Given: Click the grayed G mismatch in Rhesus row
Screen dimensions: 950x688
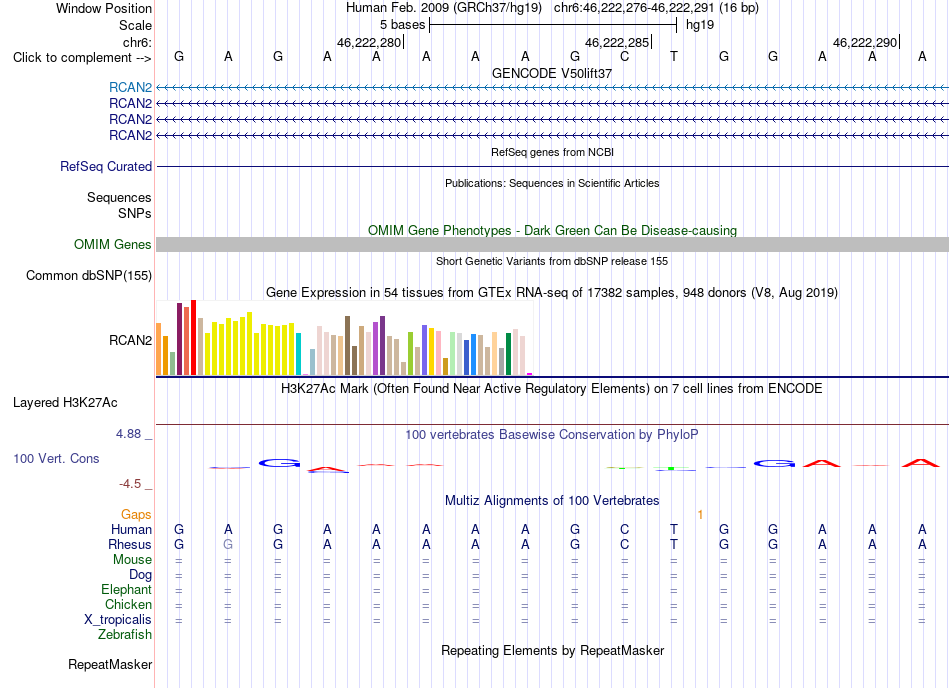Looking at the screenshot, I should [x=228, y=544].
